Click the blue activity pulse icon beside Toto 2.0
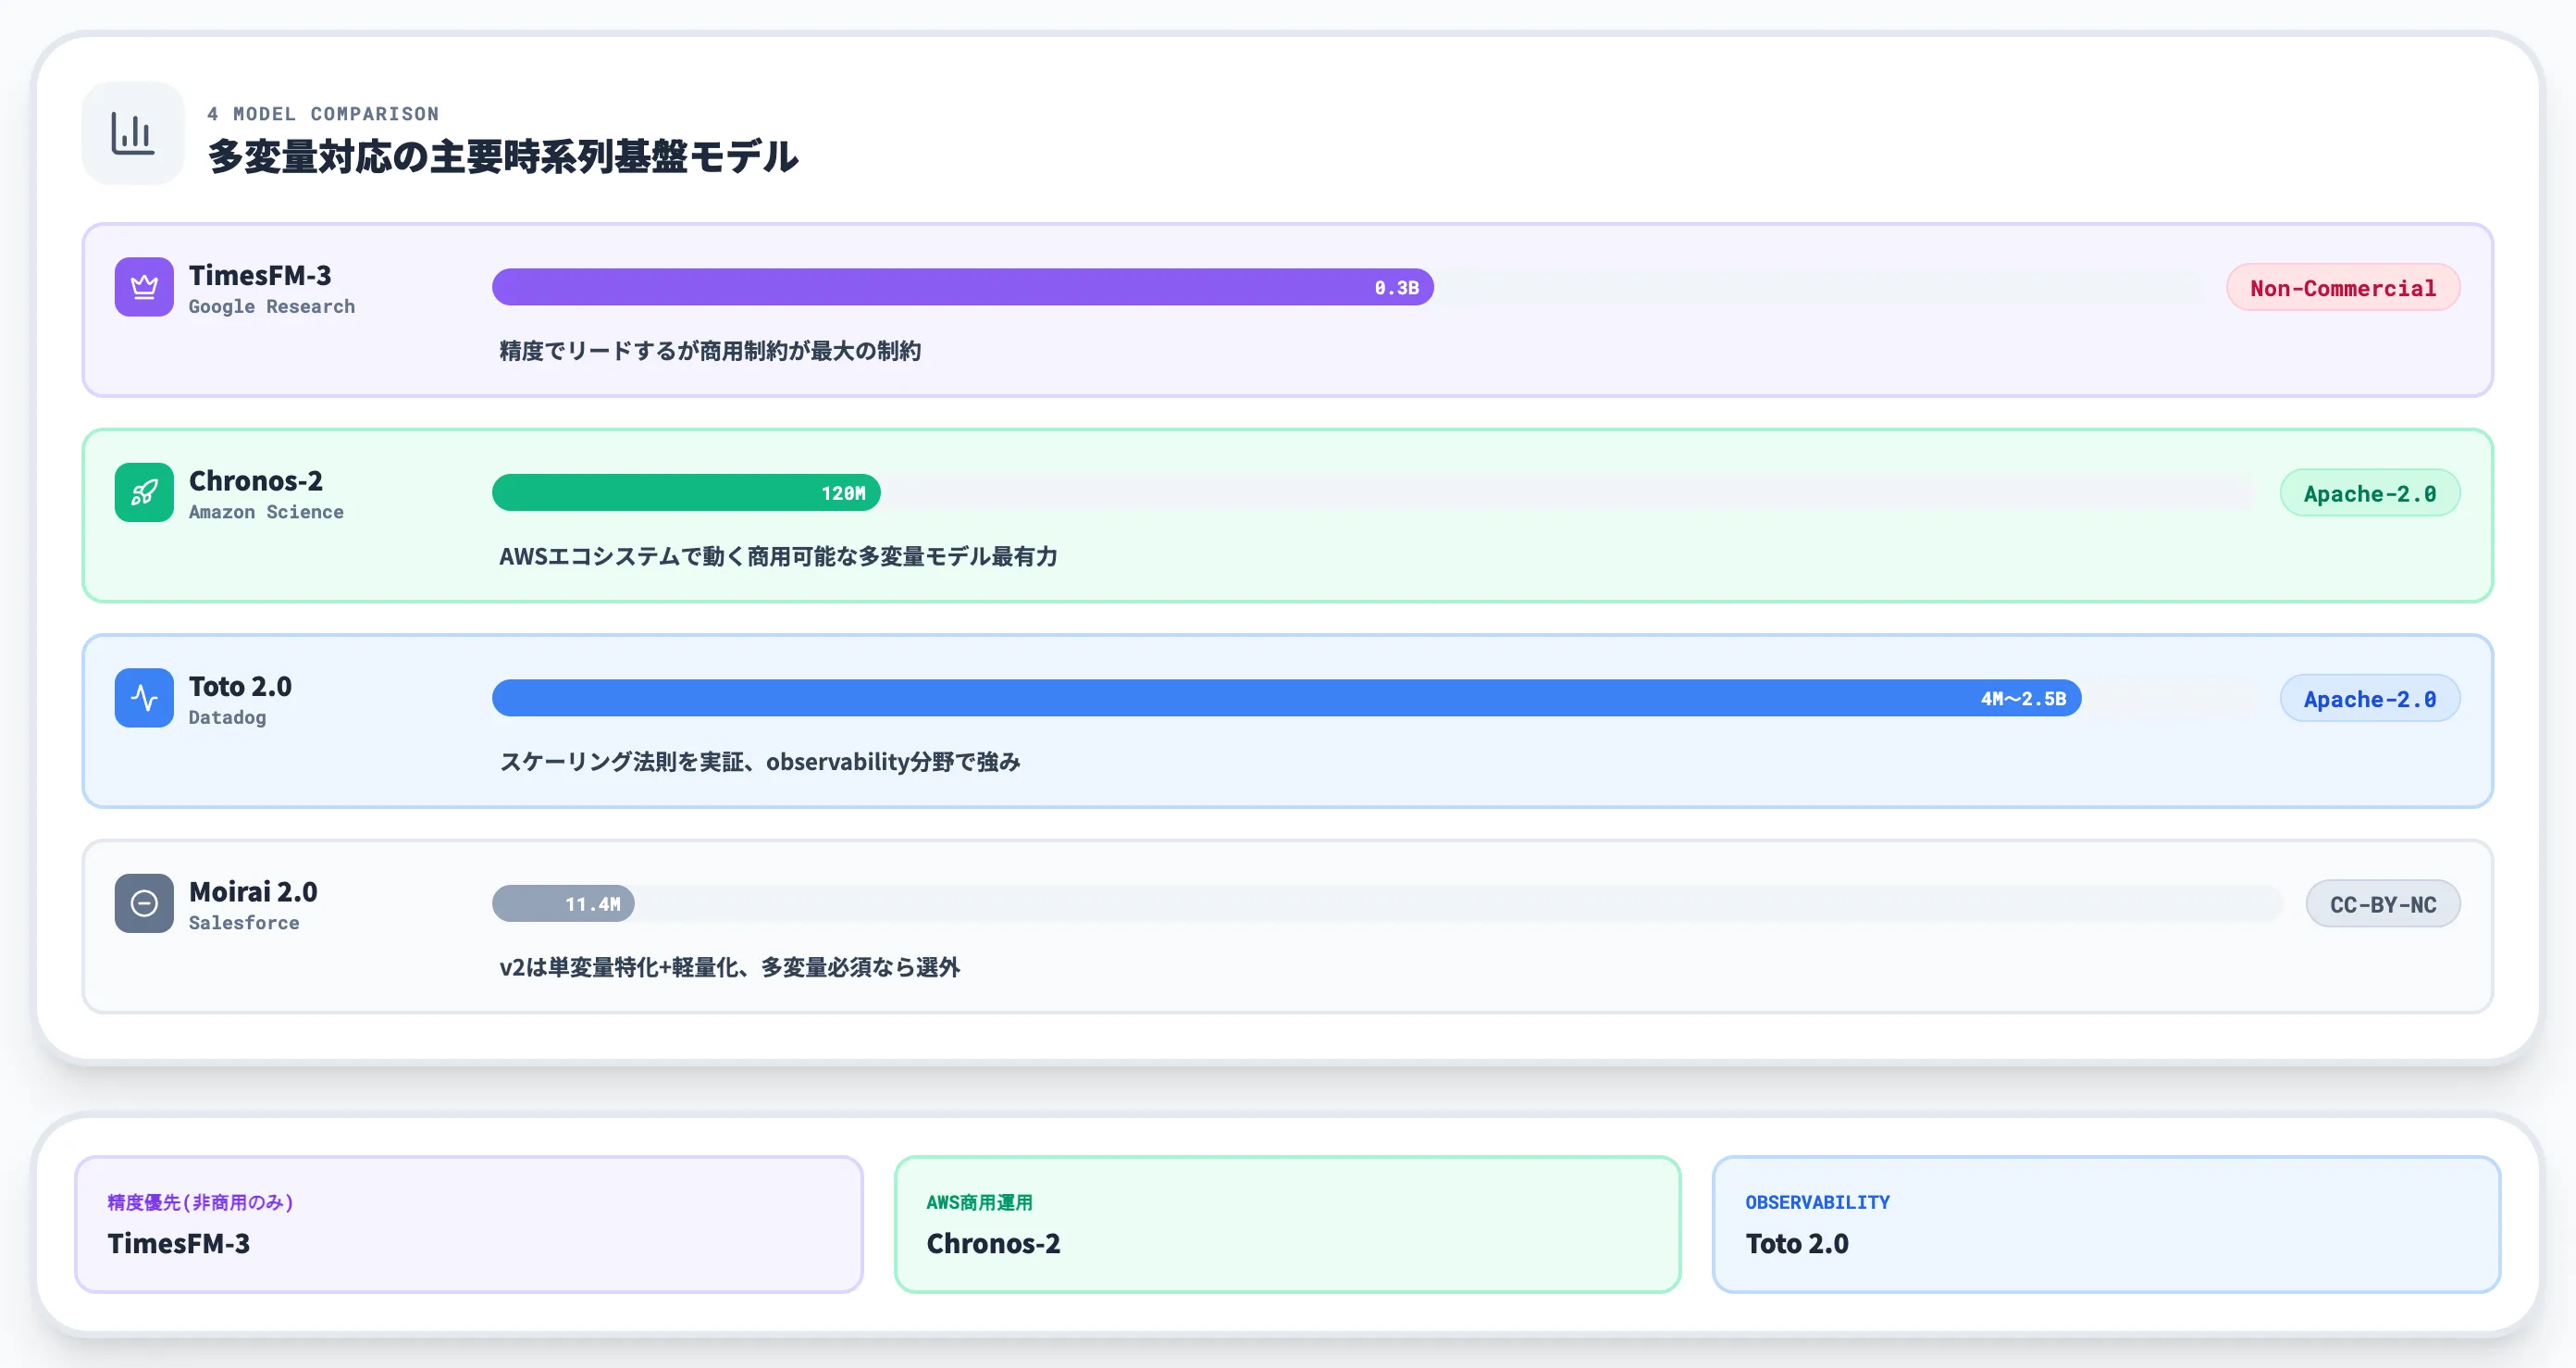This screenshot has width=2576, height=1368. point(144,698)
